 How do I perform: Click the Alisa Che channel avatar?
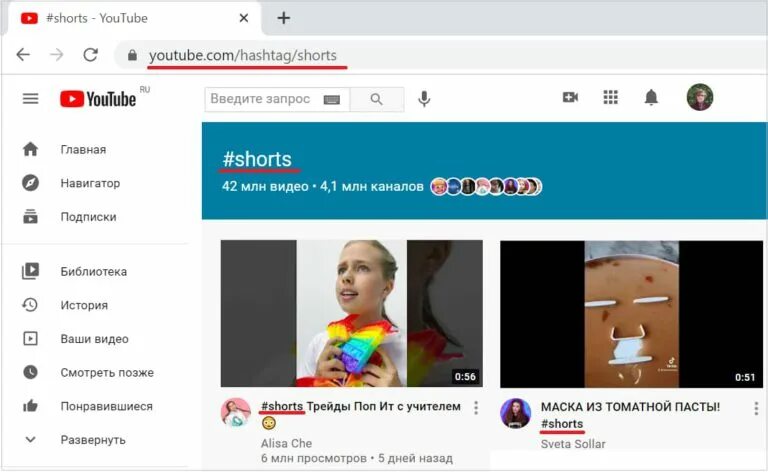(236, 412)
